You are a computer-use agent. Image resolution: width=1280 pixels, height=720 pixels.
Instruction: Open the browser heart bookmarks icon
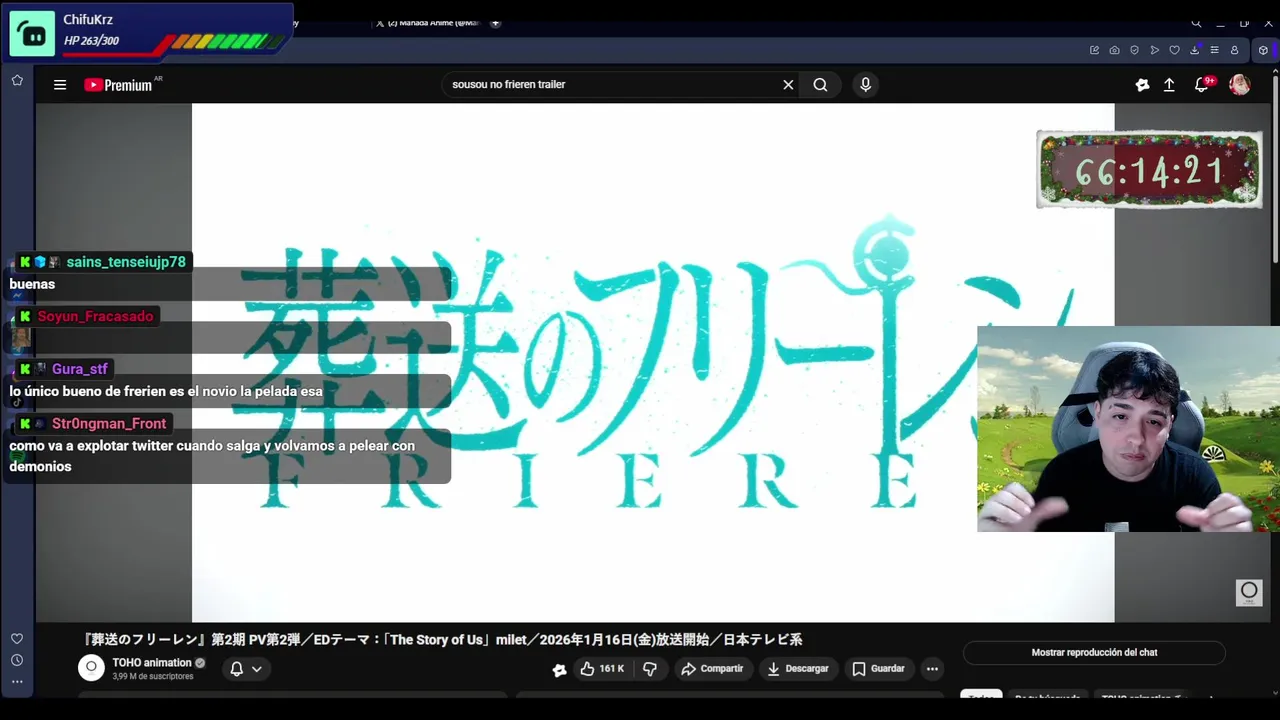pyautogui.click(x=1174, y=50)
